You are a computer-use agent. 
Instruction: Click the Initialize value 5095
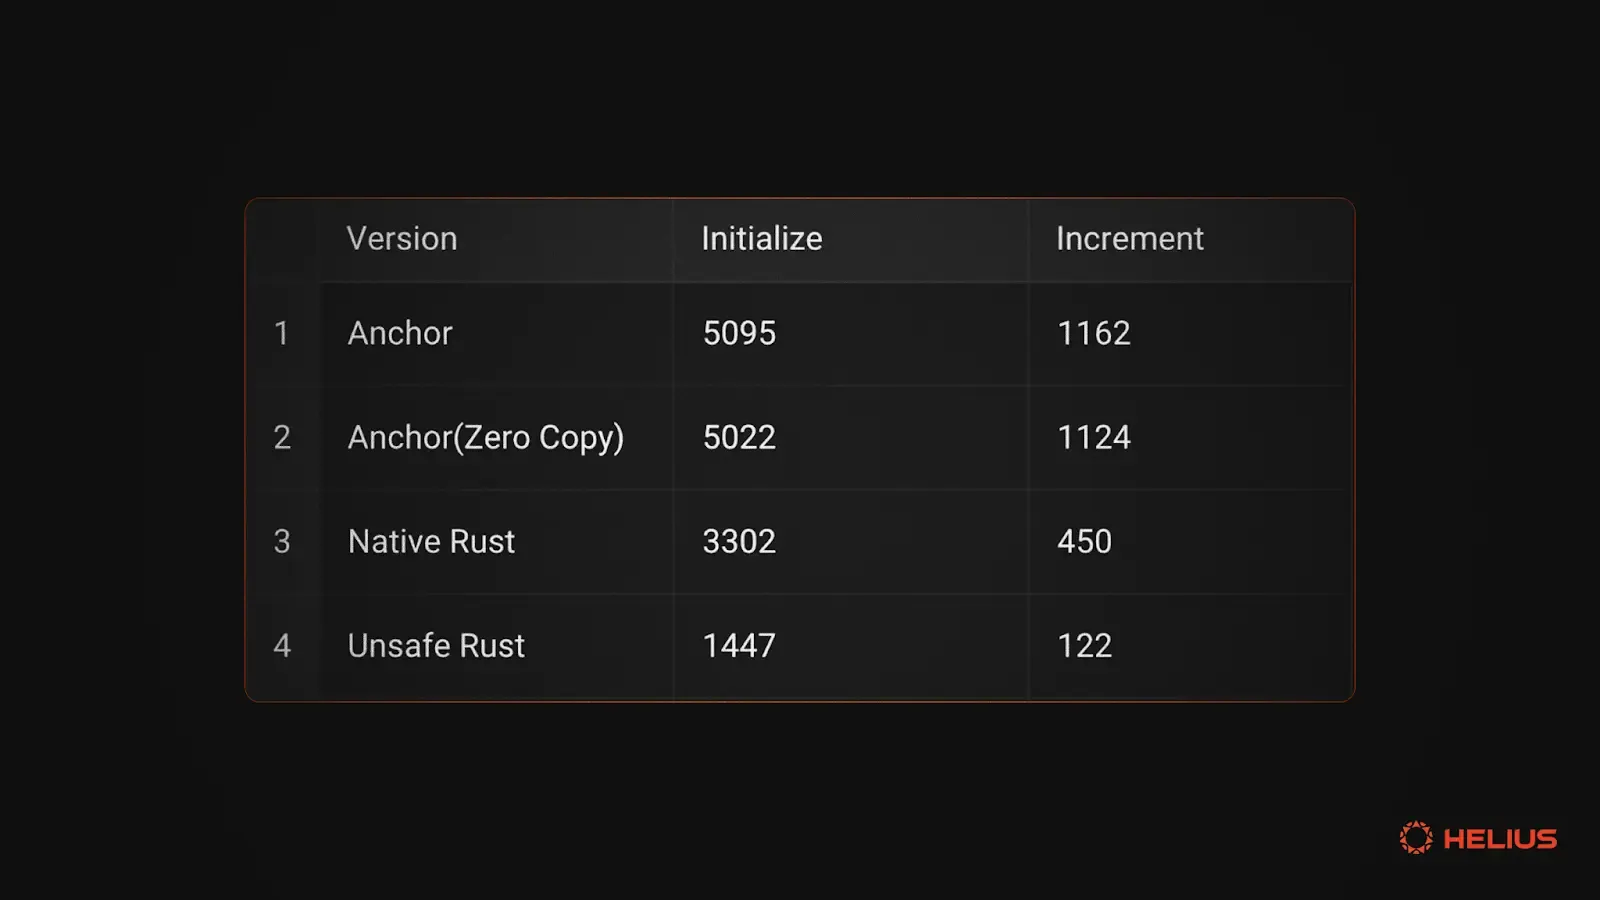coord(739,333)
